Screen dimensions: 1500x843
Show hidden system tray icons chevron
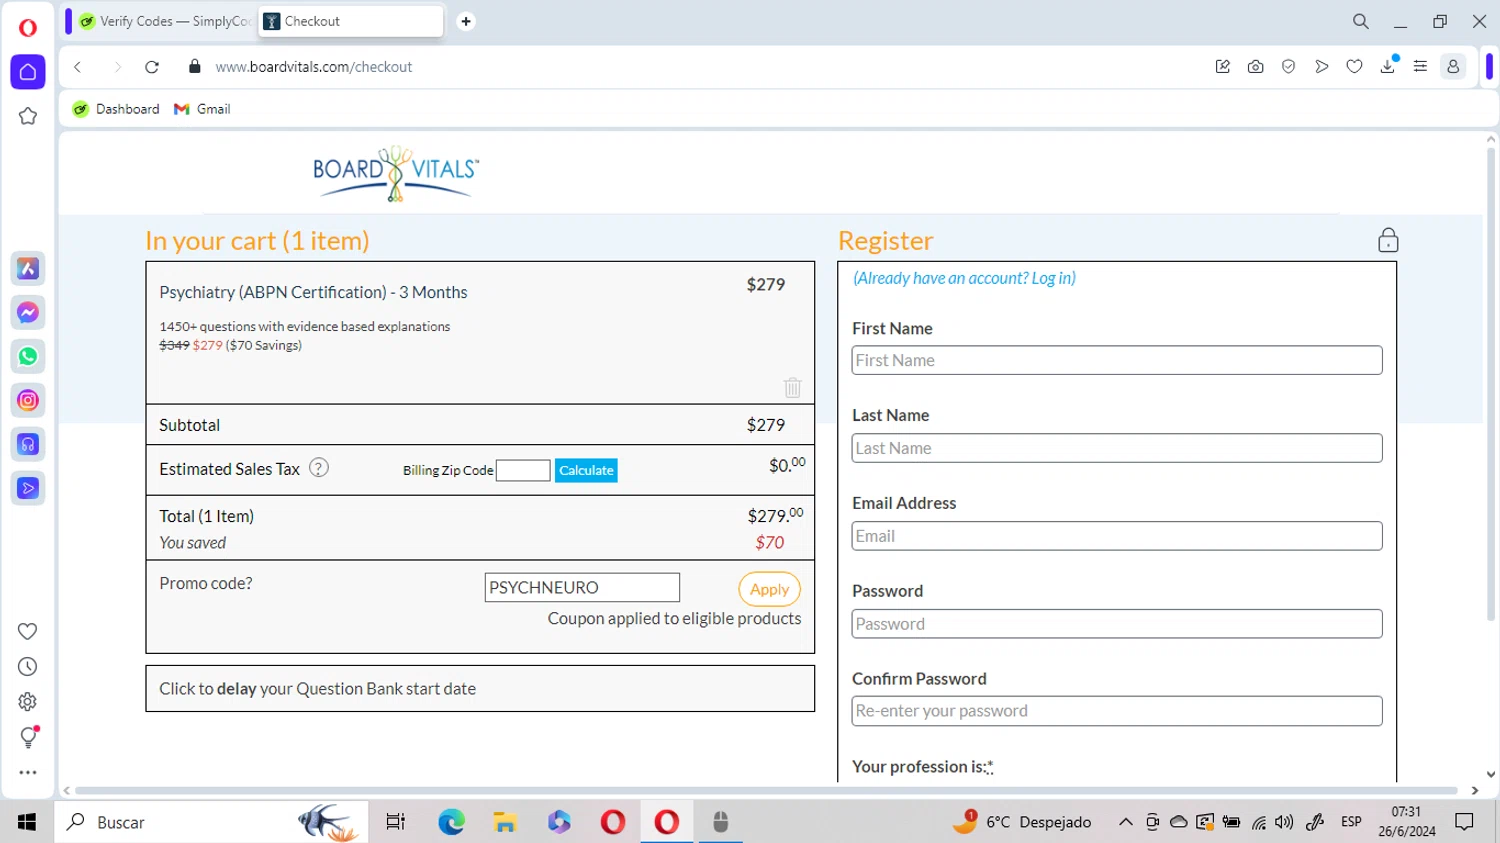click(x=1125, y=822)
